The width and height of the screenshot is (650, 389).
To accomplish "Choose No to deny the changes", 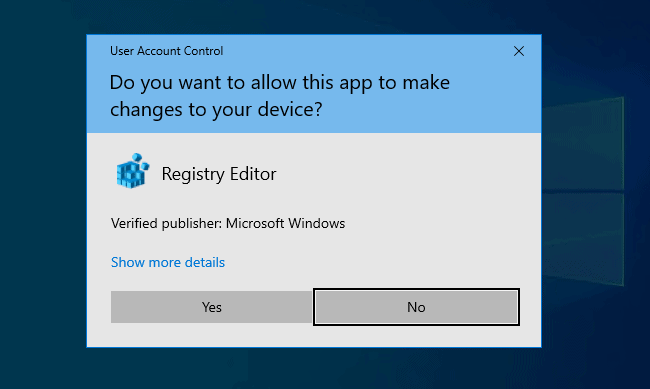I will pos(416,307).
